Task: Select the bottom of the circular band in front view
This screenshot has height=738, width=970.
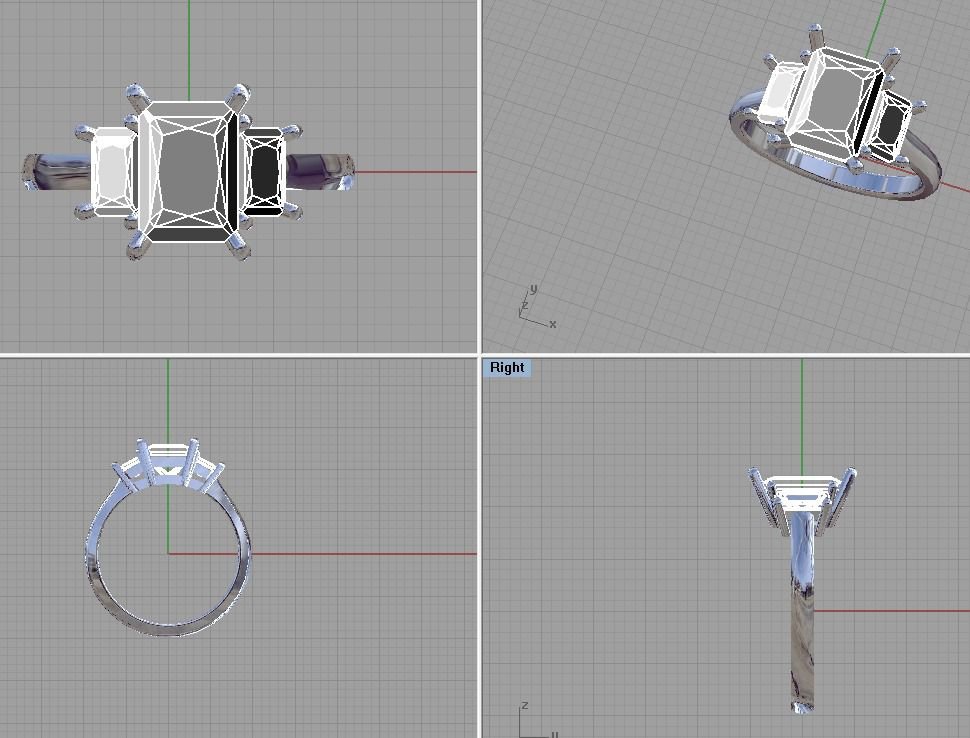Action: (x=167, y=629)
